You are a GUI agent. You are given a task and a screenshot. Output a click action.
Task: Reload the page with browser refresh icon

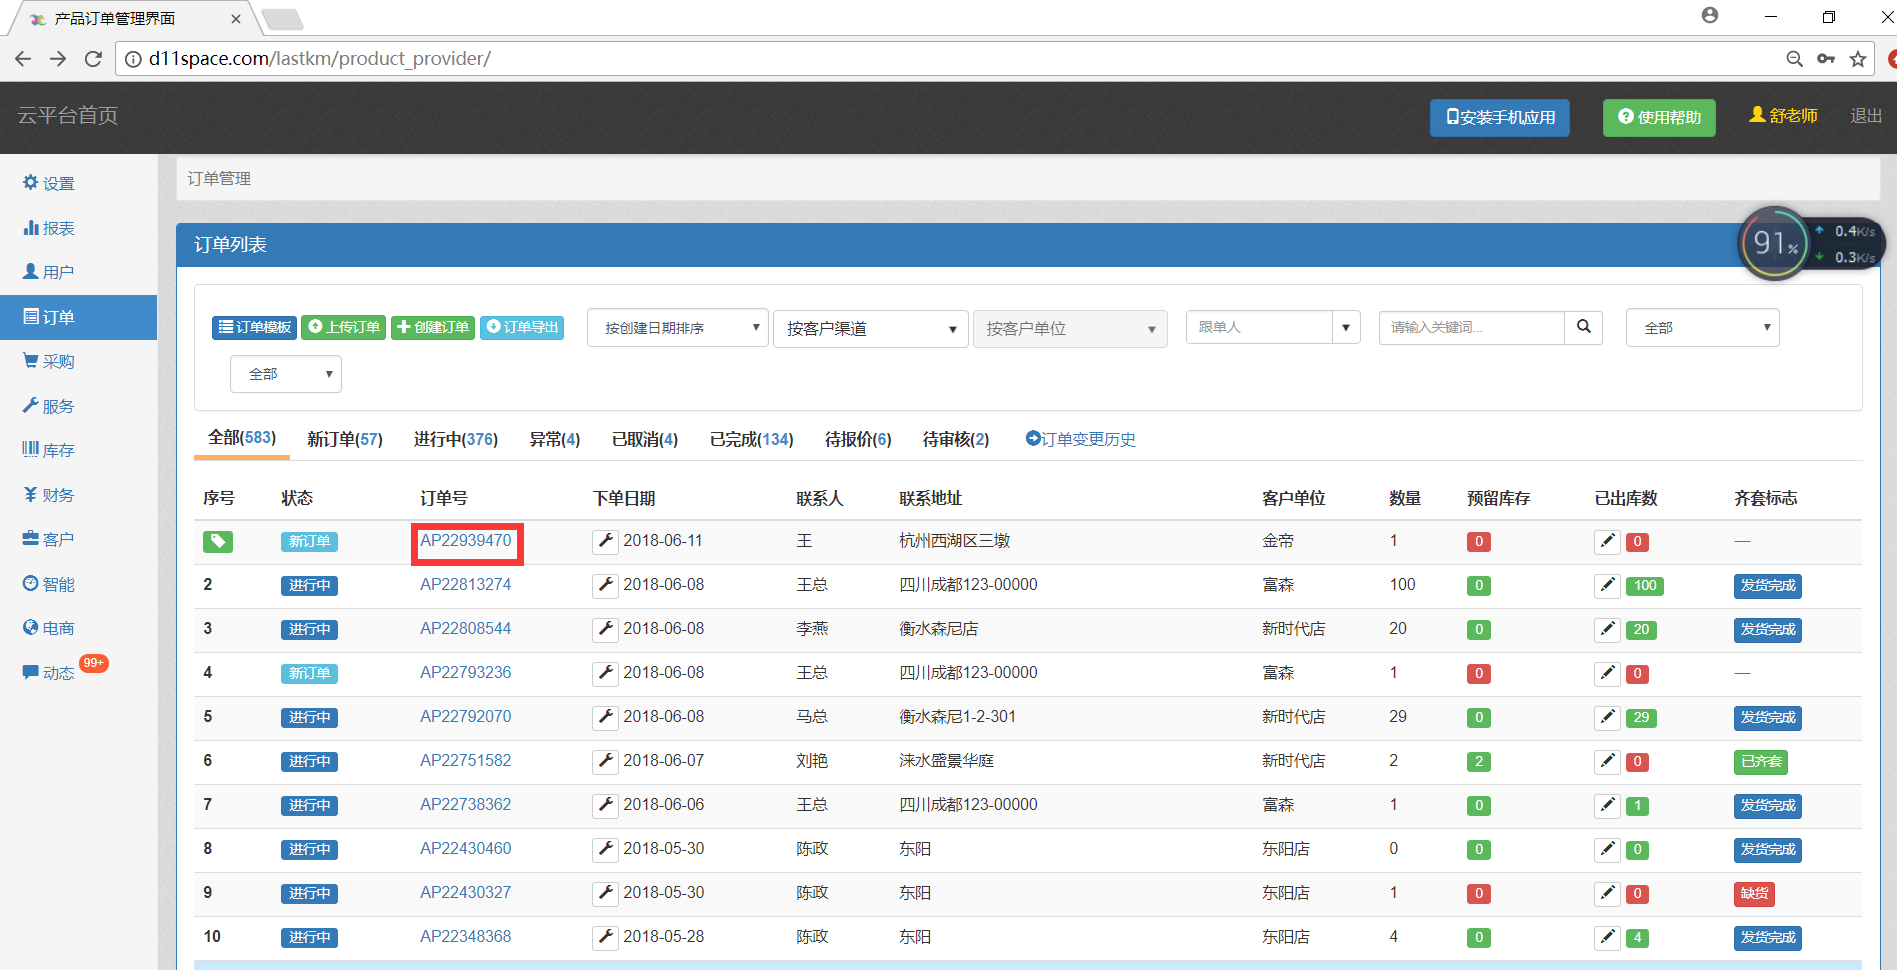pyautogui.click(x=93, y=59)
